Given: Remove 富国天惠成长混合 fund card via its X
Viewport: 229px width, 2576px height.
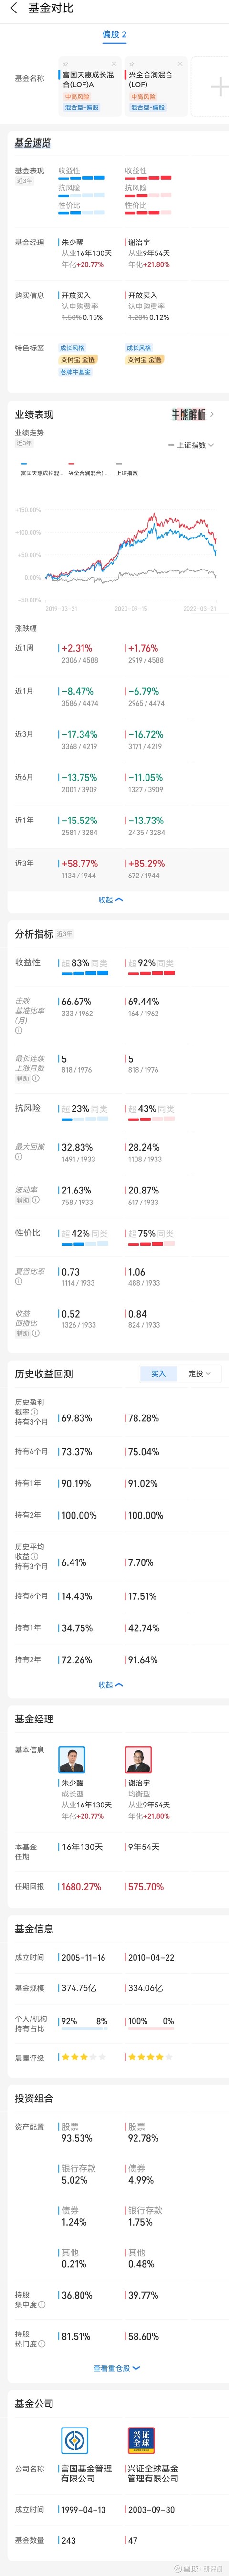Looking at the screenshot, I should [113, 64].
